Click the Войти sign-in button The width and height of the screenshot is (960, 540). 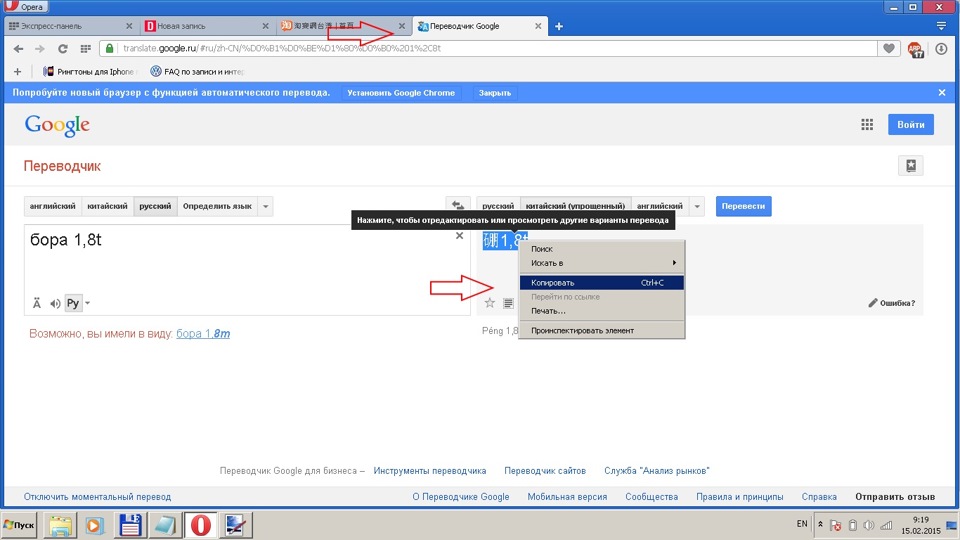click(910, 124)
